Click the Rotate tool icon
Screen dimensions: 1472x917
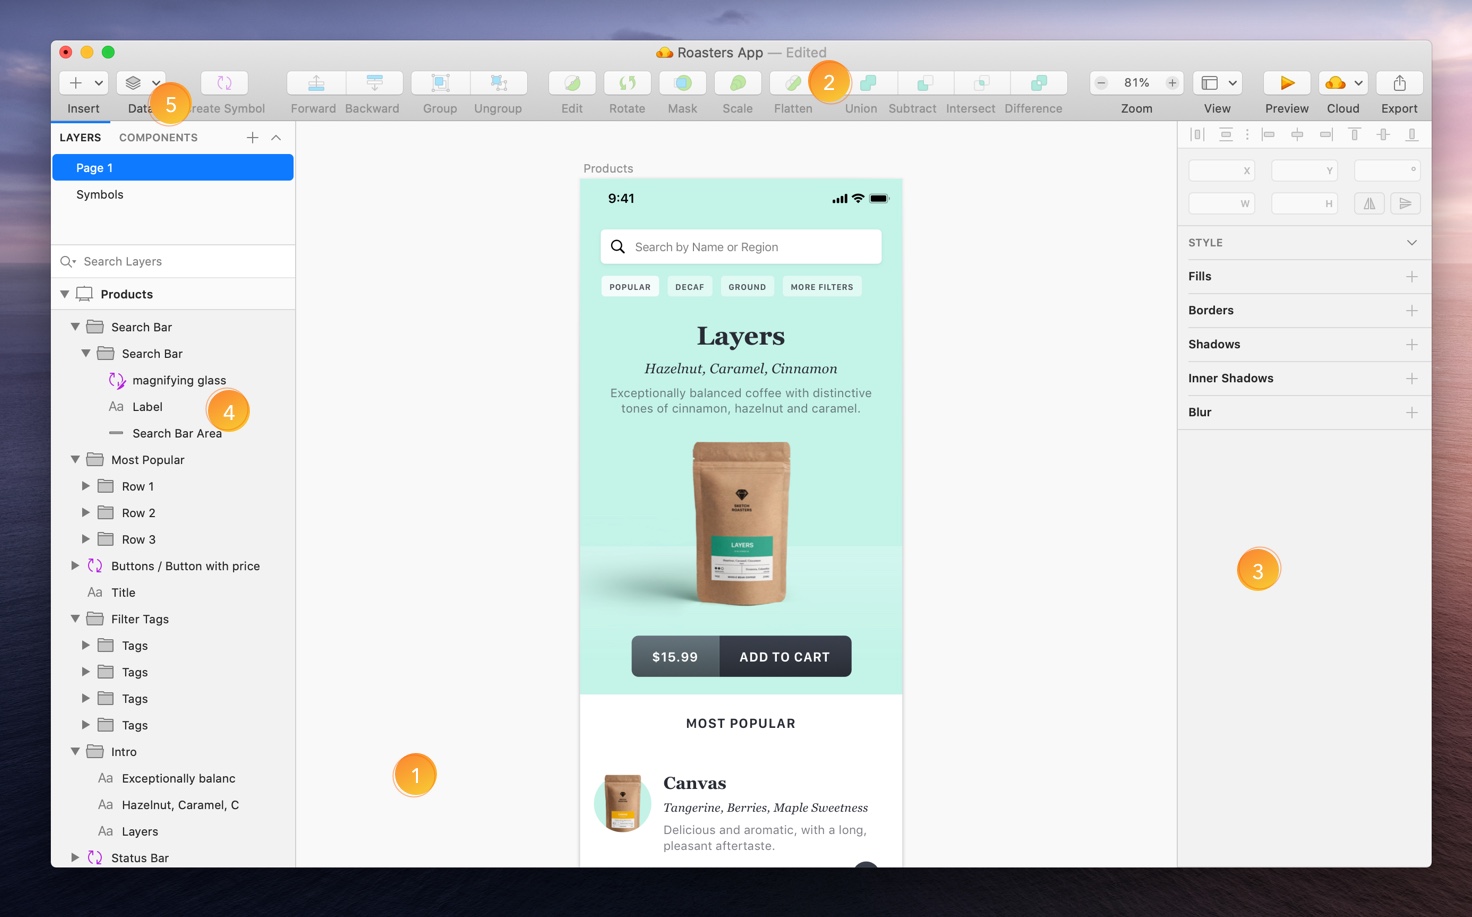pyautogui.click(x=627, y=83)
